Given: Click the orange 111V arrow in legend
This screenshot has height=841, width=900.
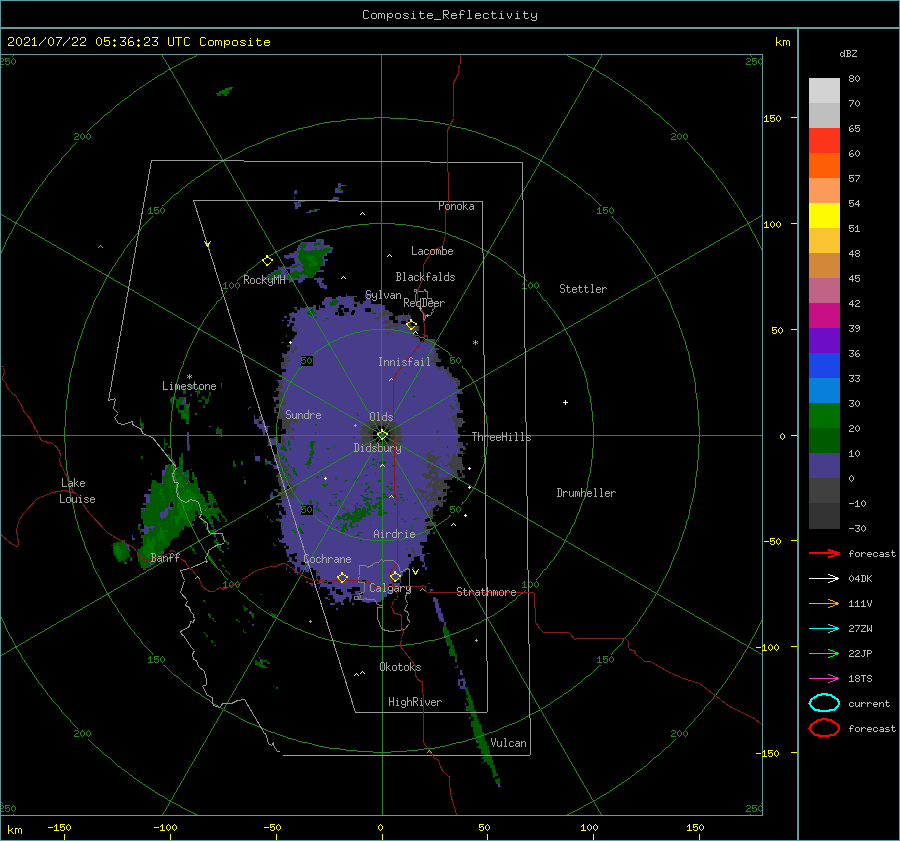Looking at the screenshot, I should click(824, 603).
